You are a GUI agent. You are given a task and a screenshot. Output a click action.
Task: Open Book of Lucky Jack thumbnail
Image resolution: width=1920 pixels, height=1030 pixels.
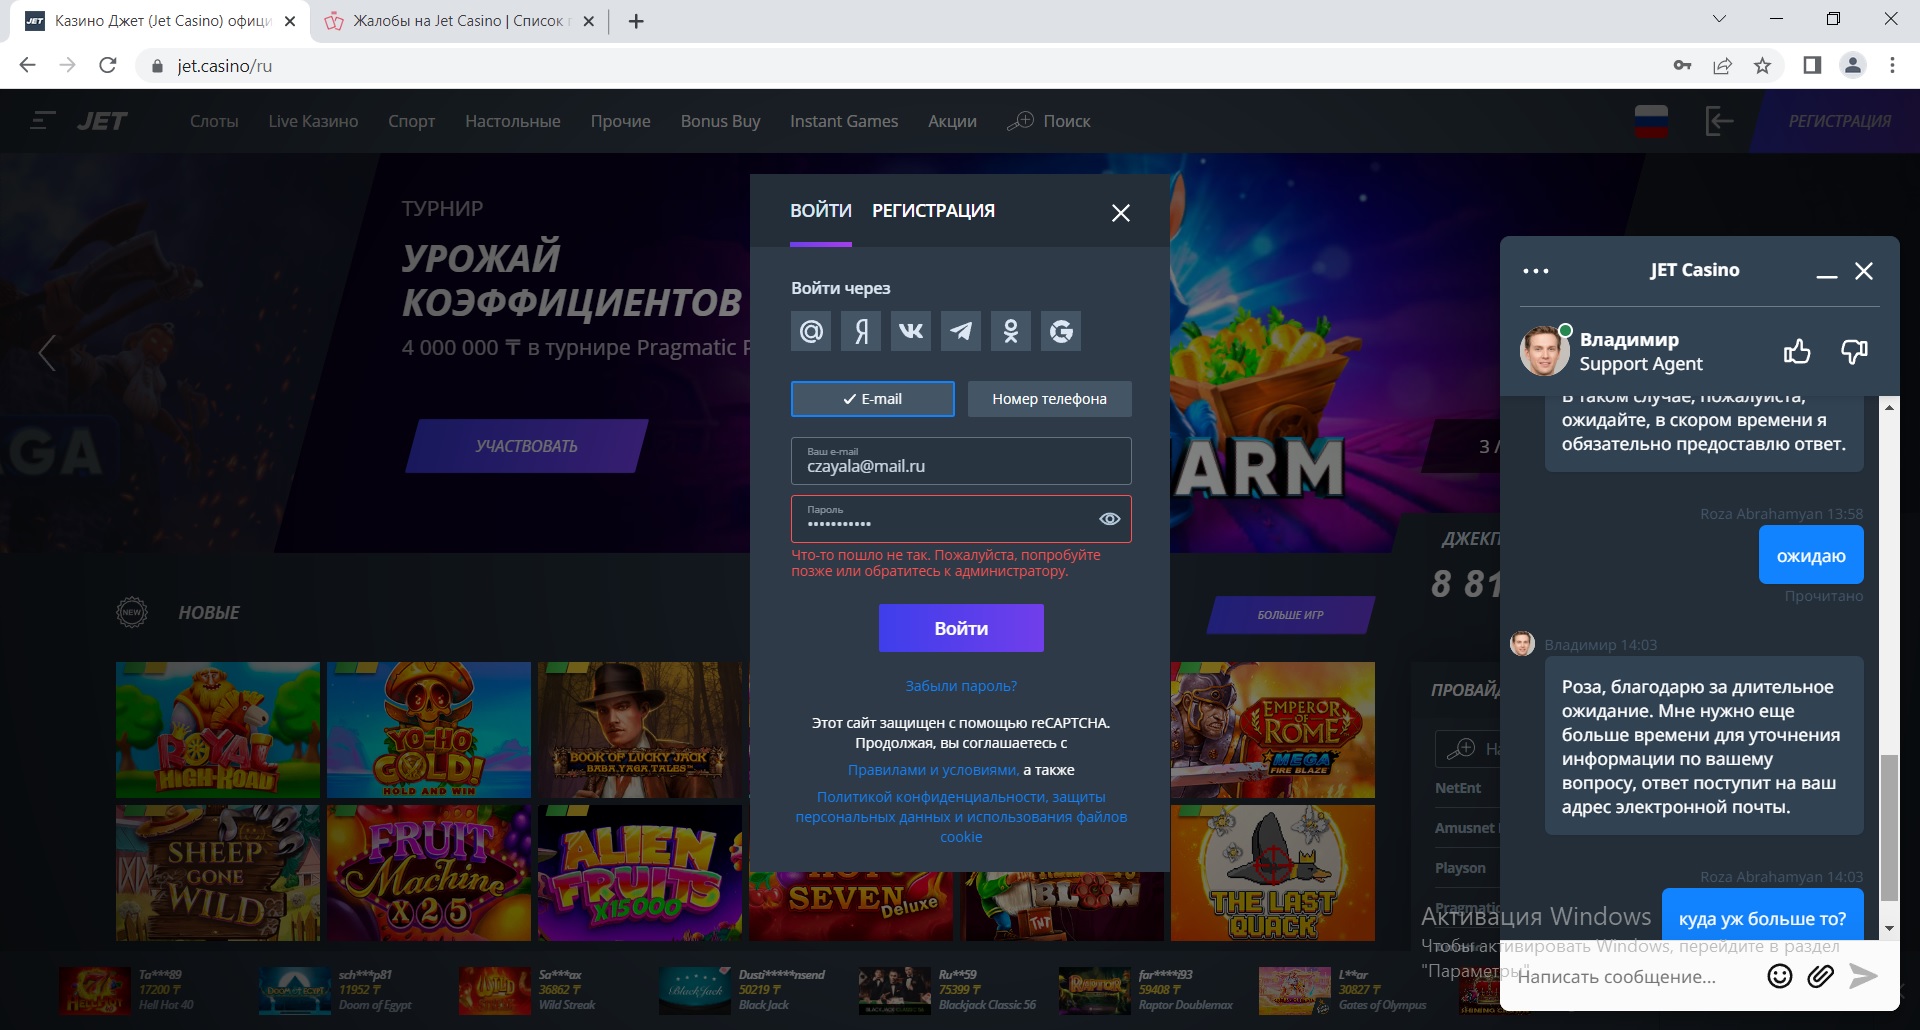(640, 730)
